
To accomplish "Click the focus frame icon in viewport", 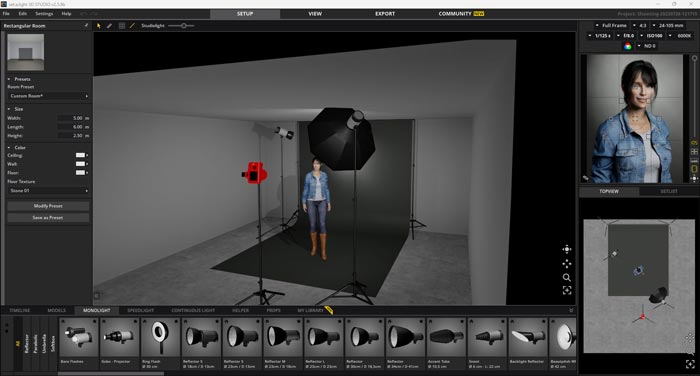I will coord(567,291).
